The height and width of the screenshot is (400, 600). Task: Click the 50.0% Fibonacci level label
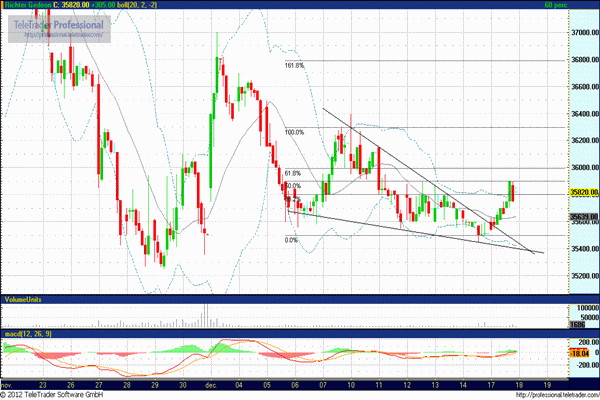(293, 186)
